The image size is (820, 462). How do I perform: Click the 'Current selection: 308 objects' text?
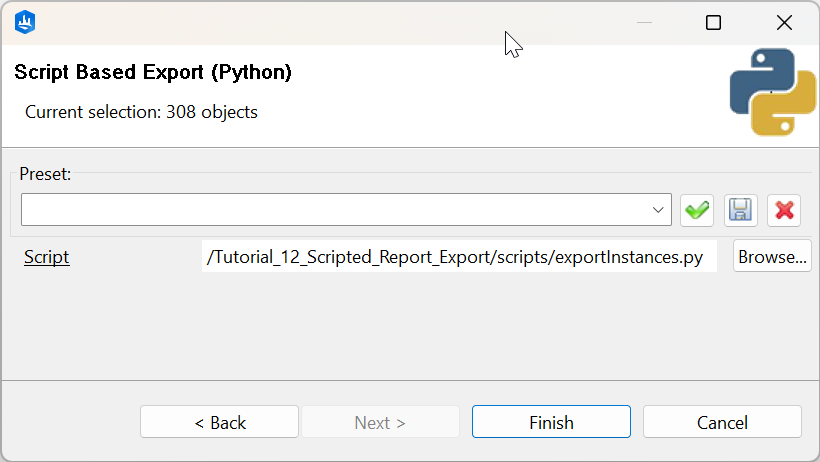(x=141, y=112)
